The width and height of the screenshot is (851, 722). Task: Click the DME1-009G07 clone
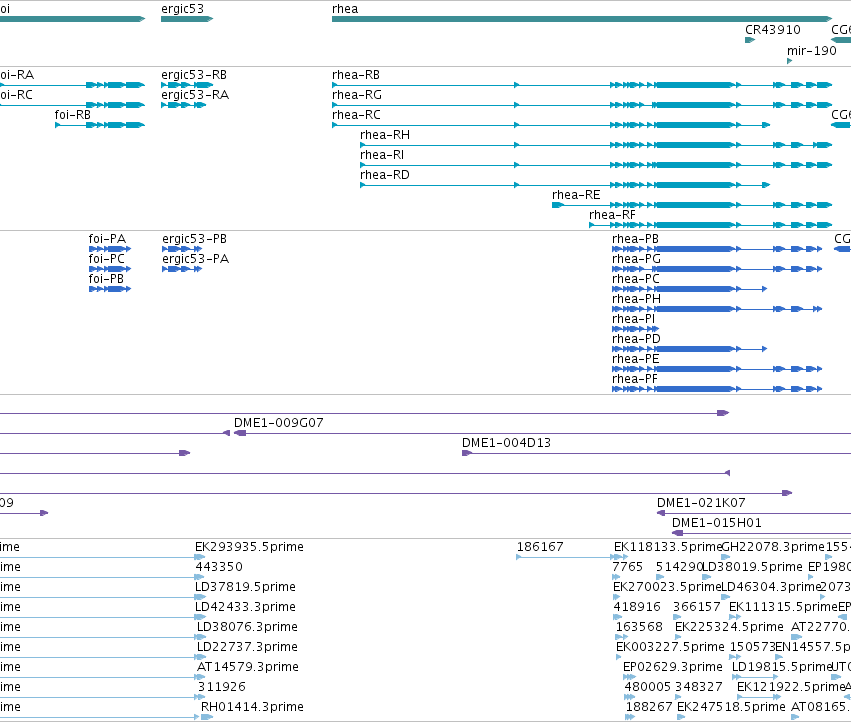(x=542, y=433)
